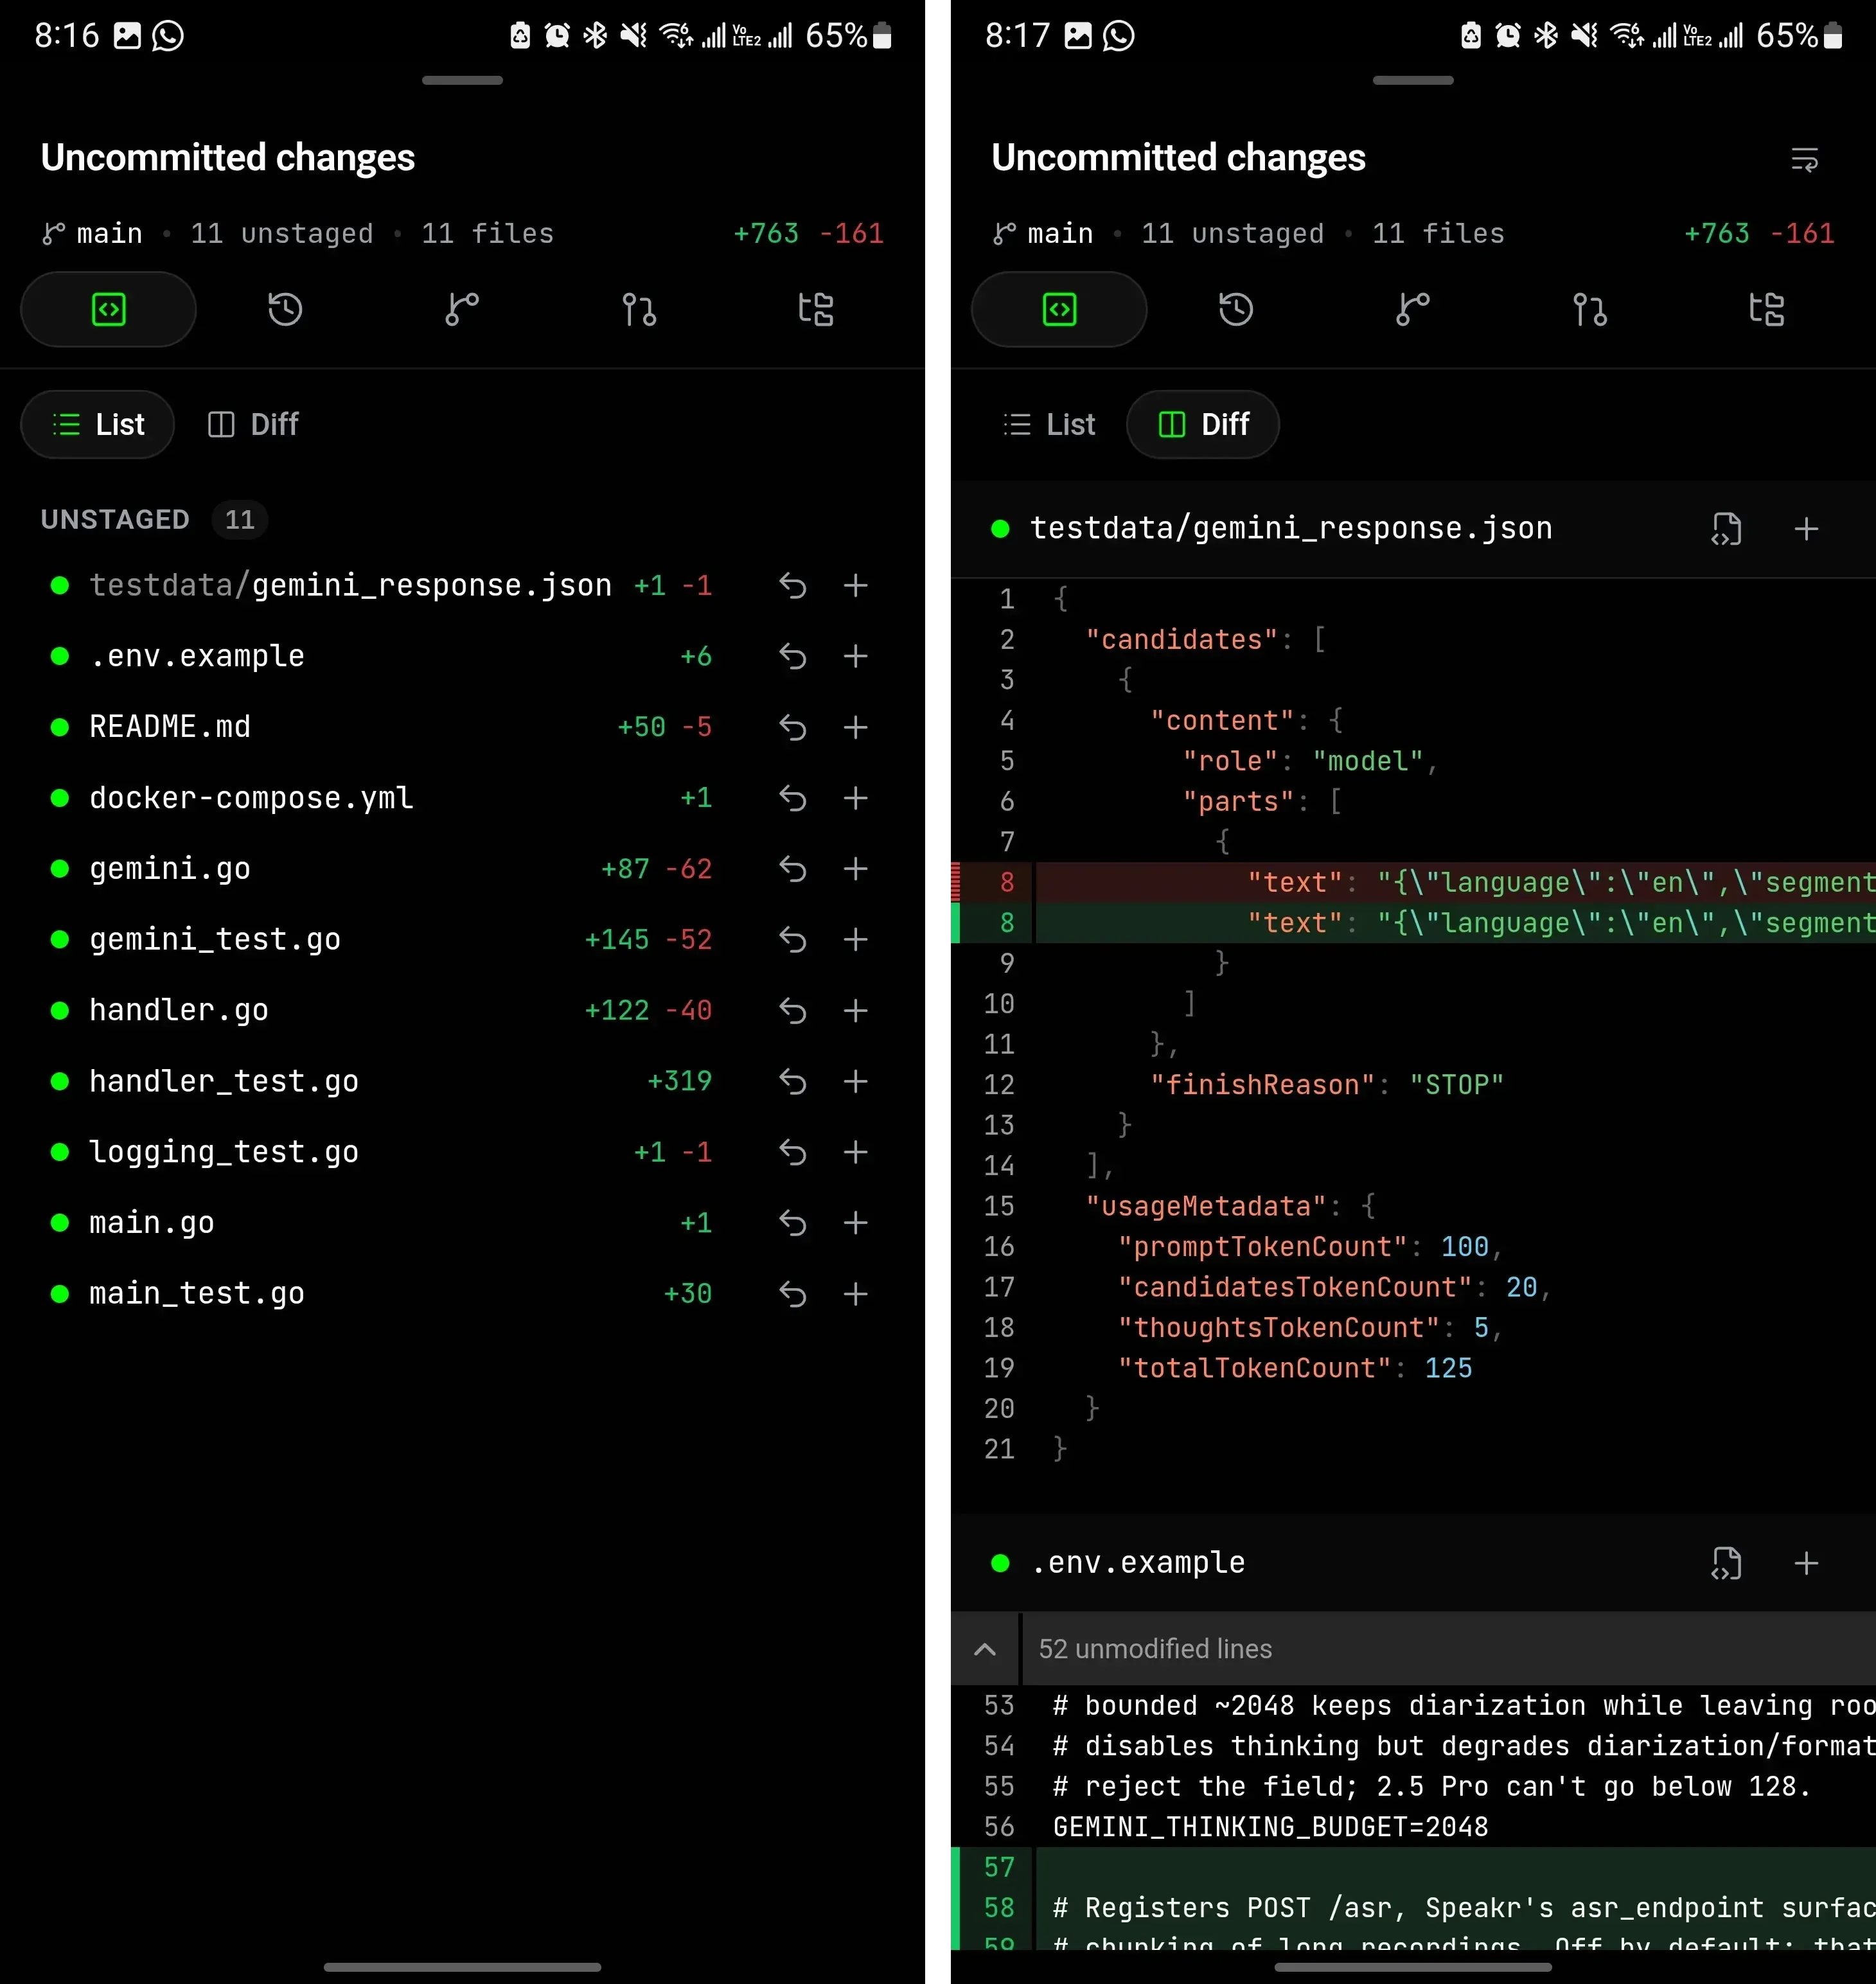Tap the WhatsApp status icon in left screen
This screenshot has height=1984, width=1876.
point(168,36)
